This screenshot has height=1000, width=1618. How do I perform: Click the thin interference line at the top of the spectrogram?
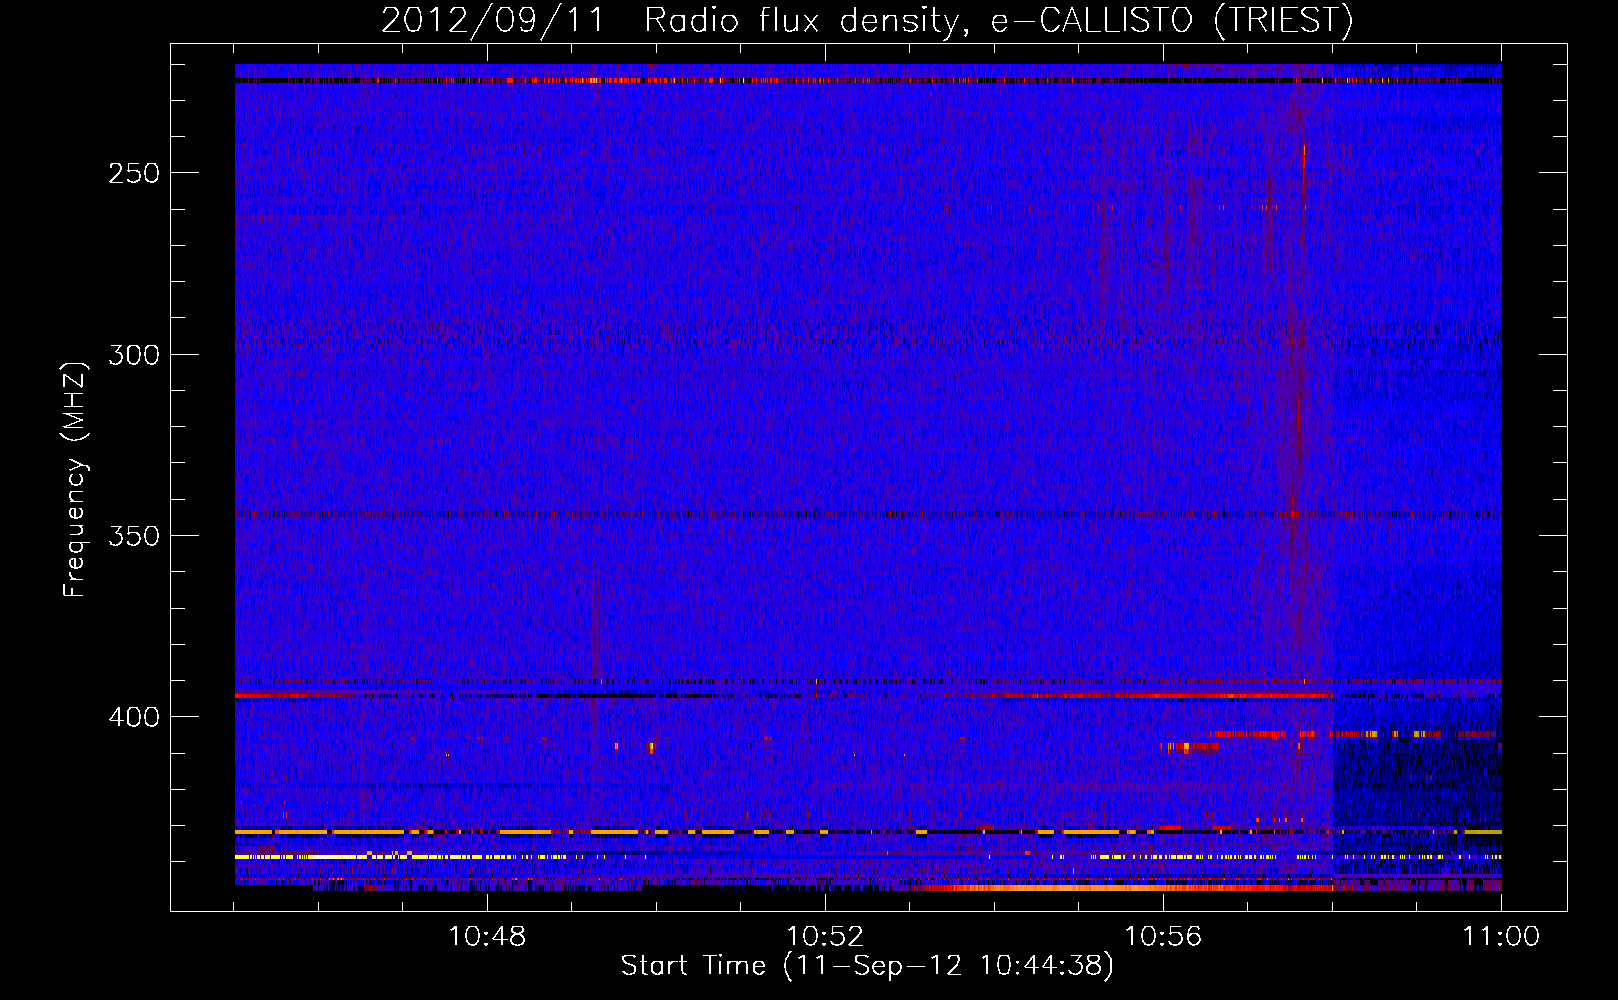868,80
